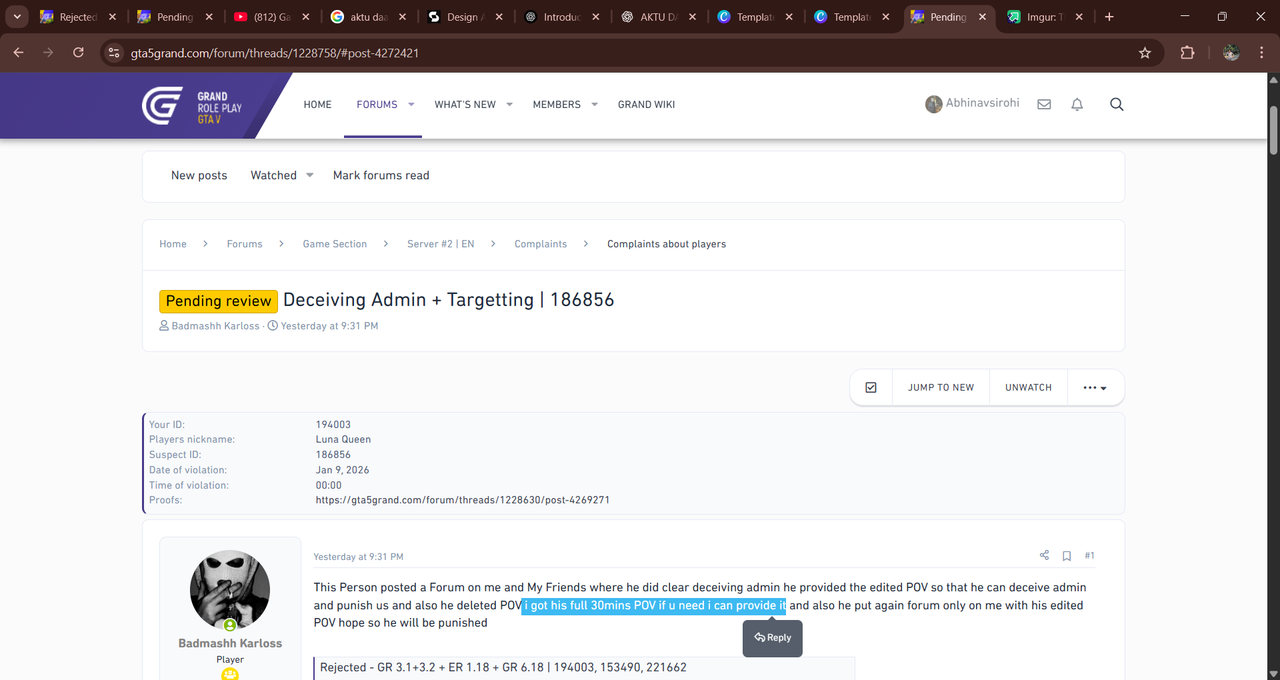
Task: View site information icon in address bar
Action: (113, 53)
